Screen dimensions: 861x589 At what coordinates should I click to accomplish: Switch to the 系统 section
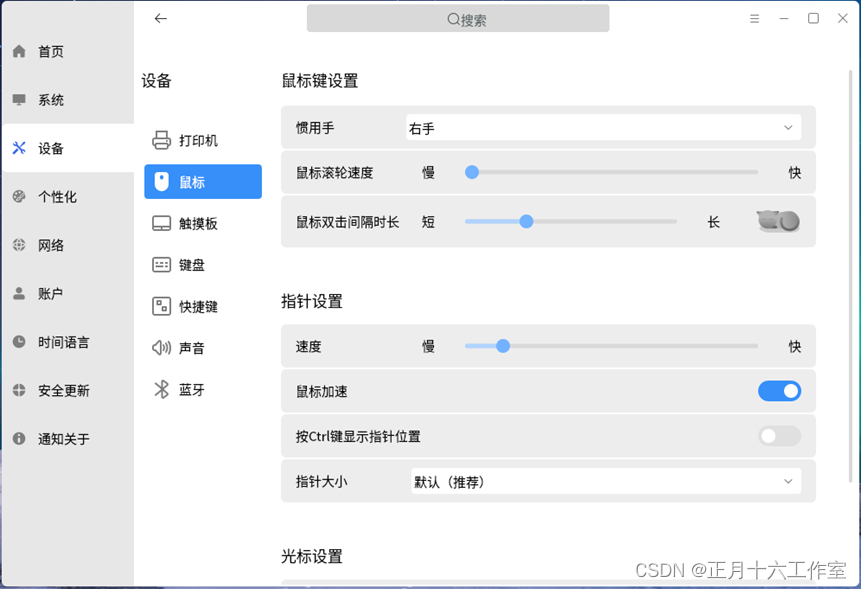[x=68, y=99]
